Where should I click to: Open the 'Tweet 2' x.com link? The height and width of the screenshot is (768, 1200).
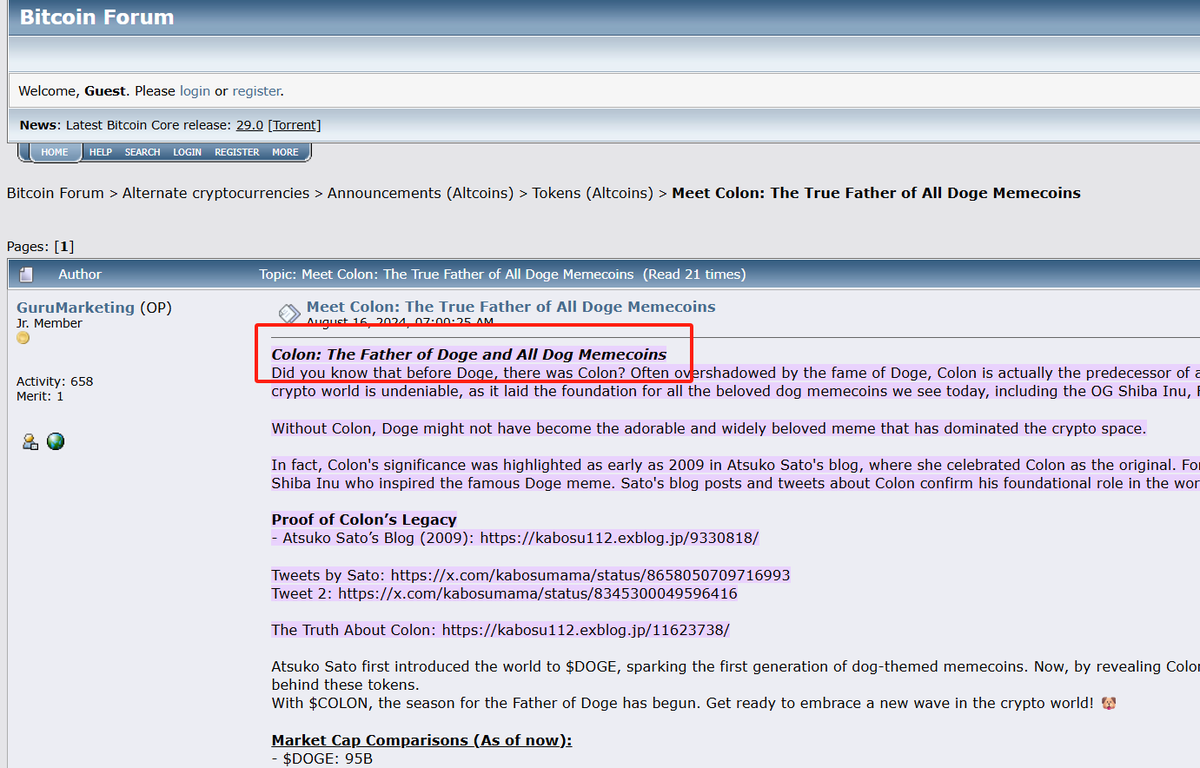click(538, 593)
